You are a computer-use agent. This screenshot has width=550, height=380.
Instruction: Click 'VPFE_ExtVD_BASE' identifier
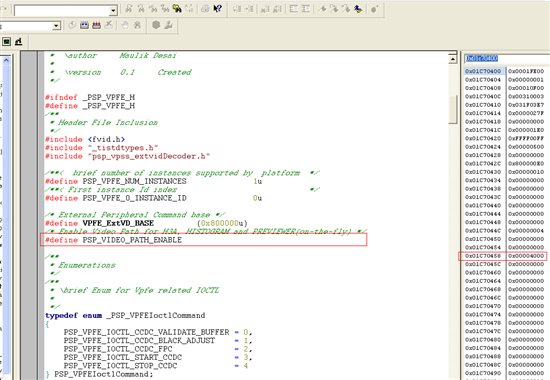click(x=118, y=223)
